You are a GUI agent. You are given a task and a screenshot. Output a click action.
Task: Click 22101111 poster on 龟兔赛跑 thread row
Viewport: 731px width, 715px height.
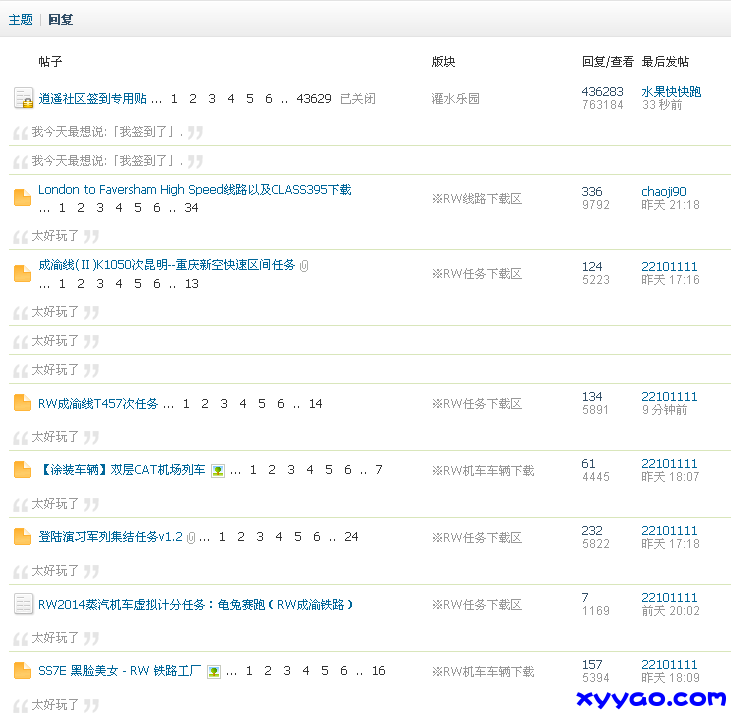[669, 598]
